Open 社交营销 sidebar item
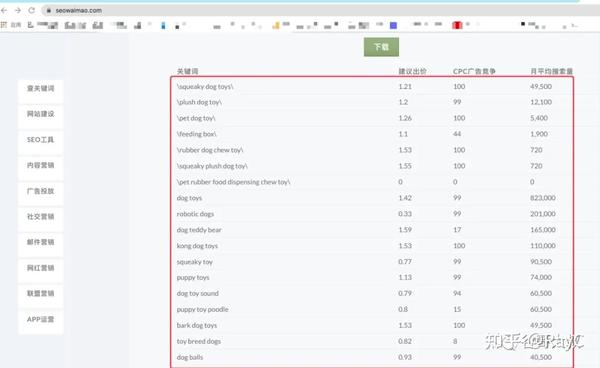Image resolution: width=600 pixels, height=368 pixels. [41, 217]
